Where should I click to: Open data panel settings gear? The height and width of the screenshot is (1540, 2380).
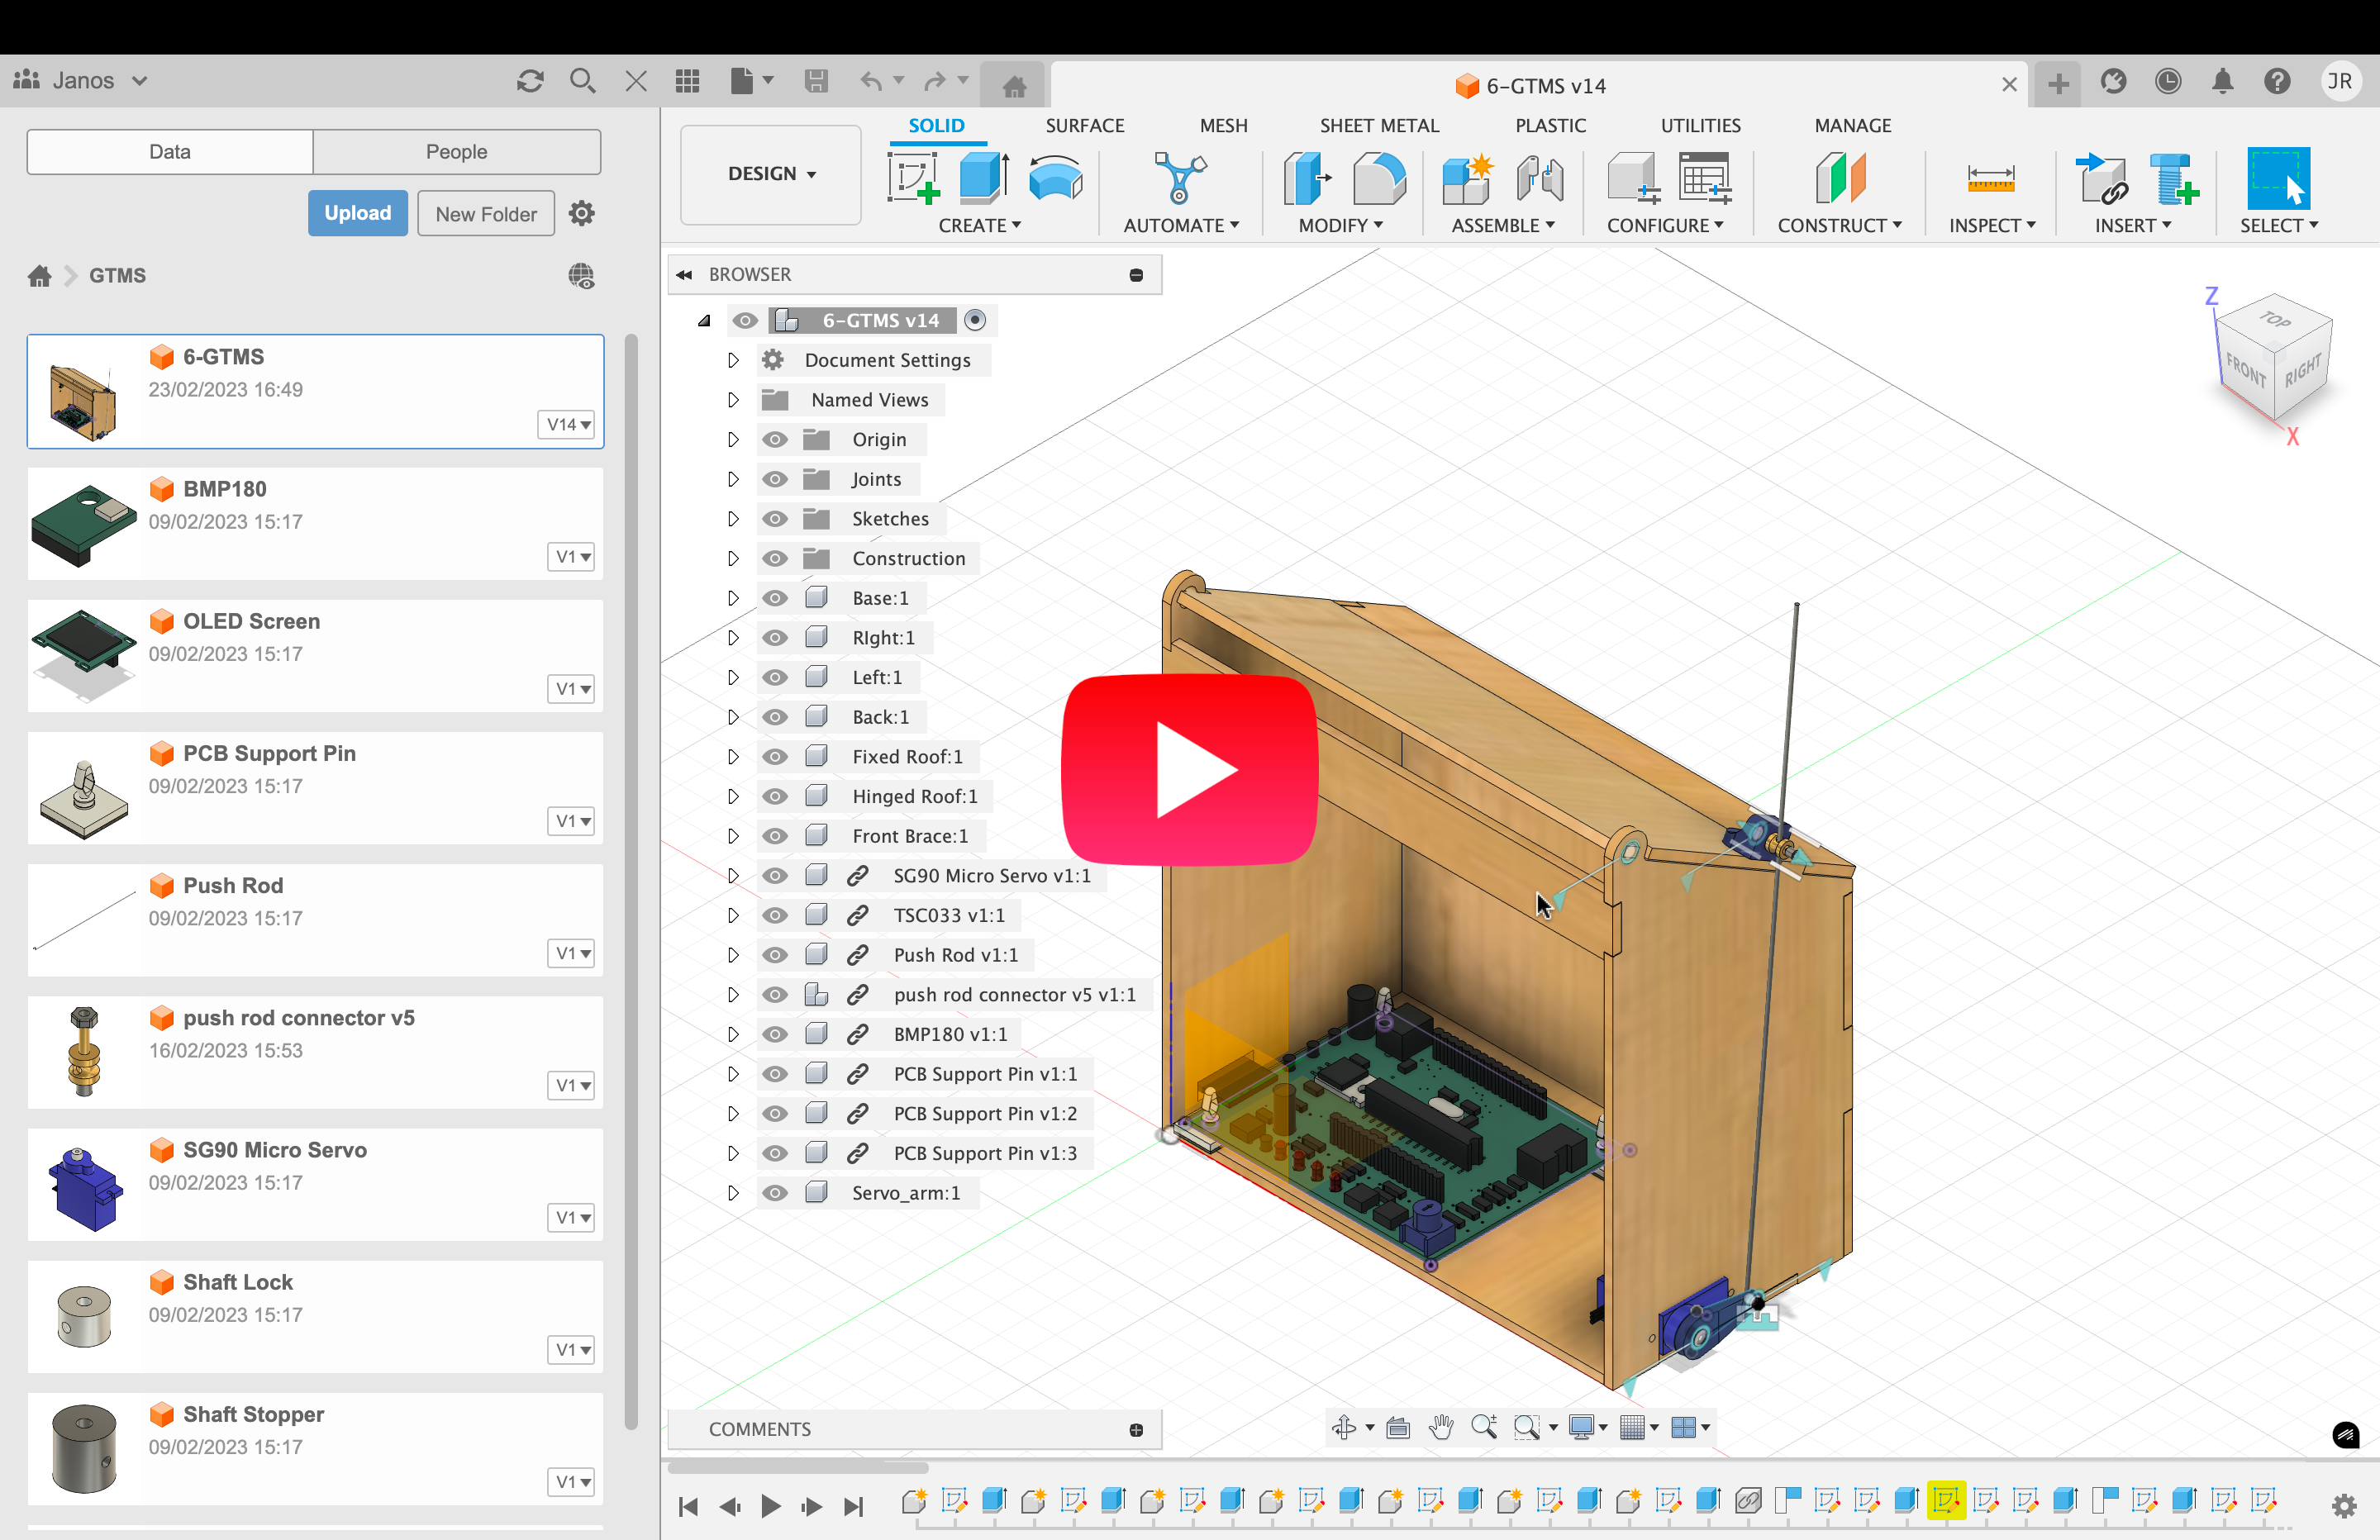[x=581, y=213]
